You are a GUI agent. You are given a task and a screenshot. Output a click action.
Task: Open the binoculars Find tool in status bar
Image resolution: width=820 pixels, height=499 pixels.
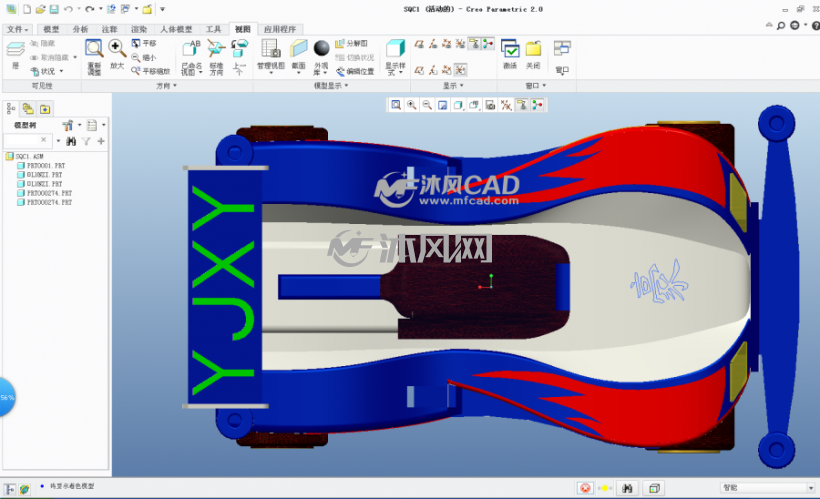click(627, 488)
